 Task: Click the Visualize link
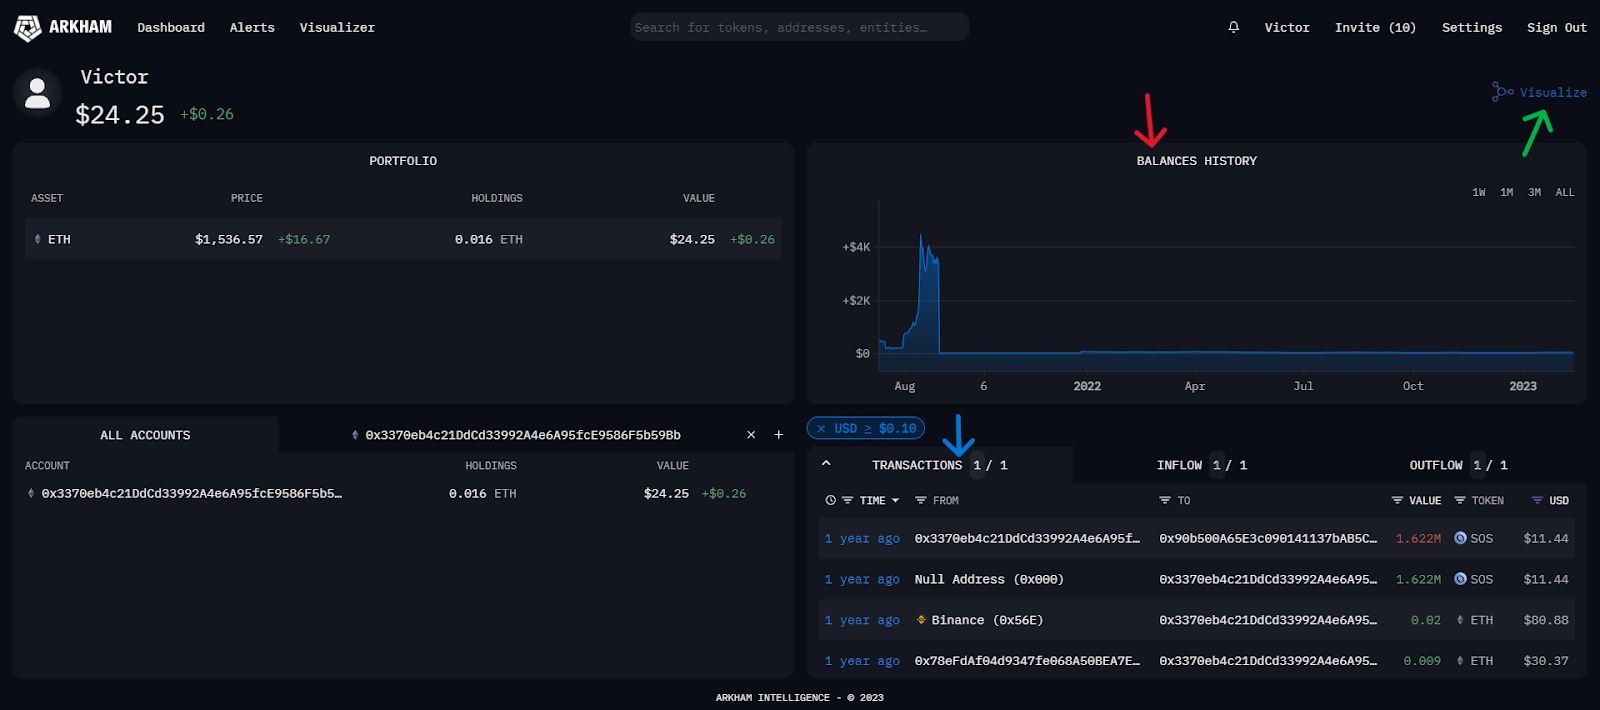click(1553, 92)
